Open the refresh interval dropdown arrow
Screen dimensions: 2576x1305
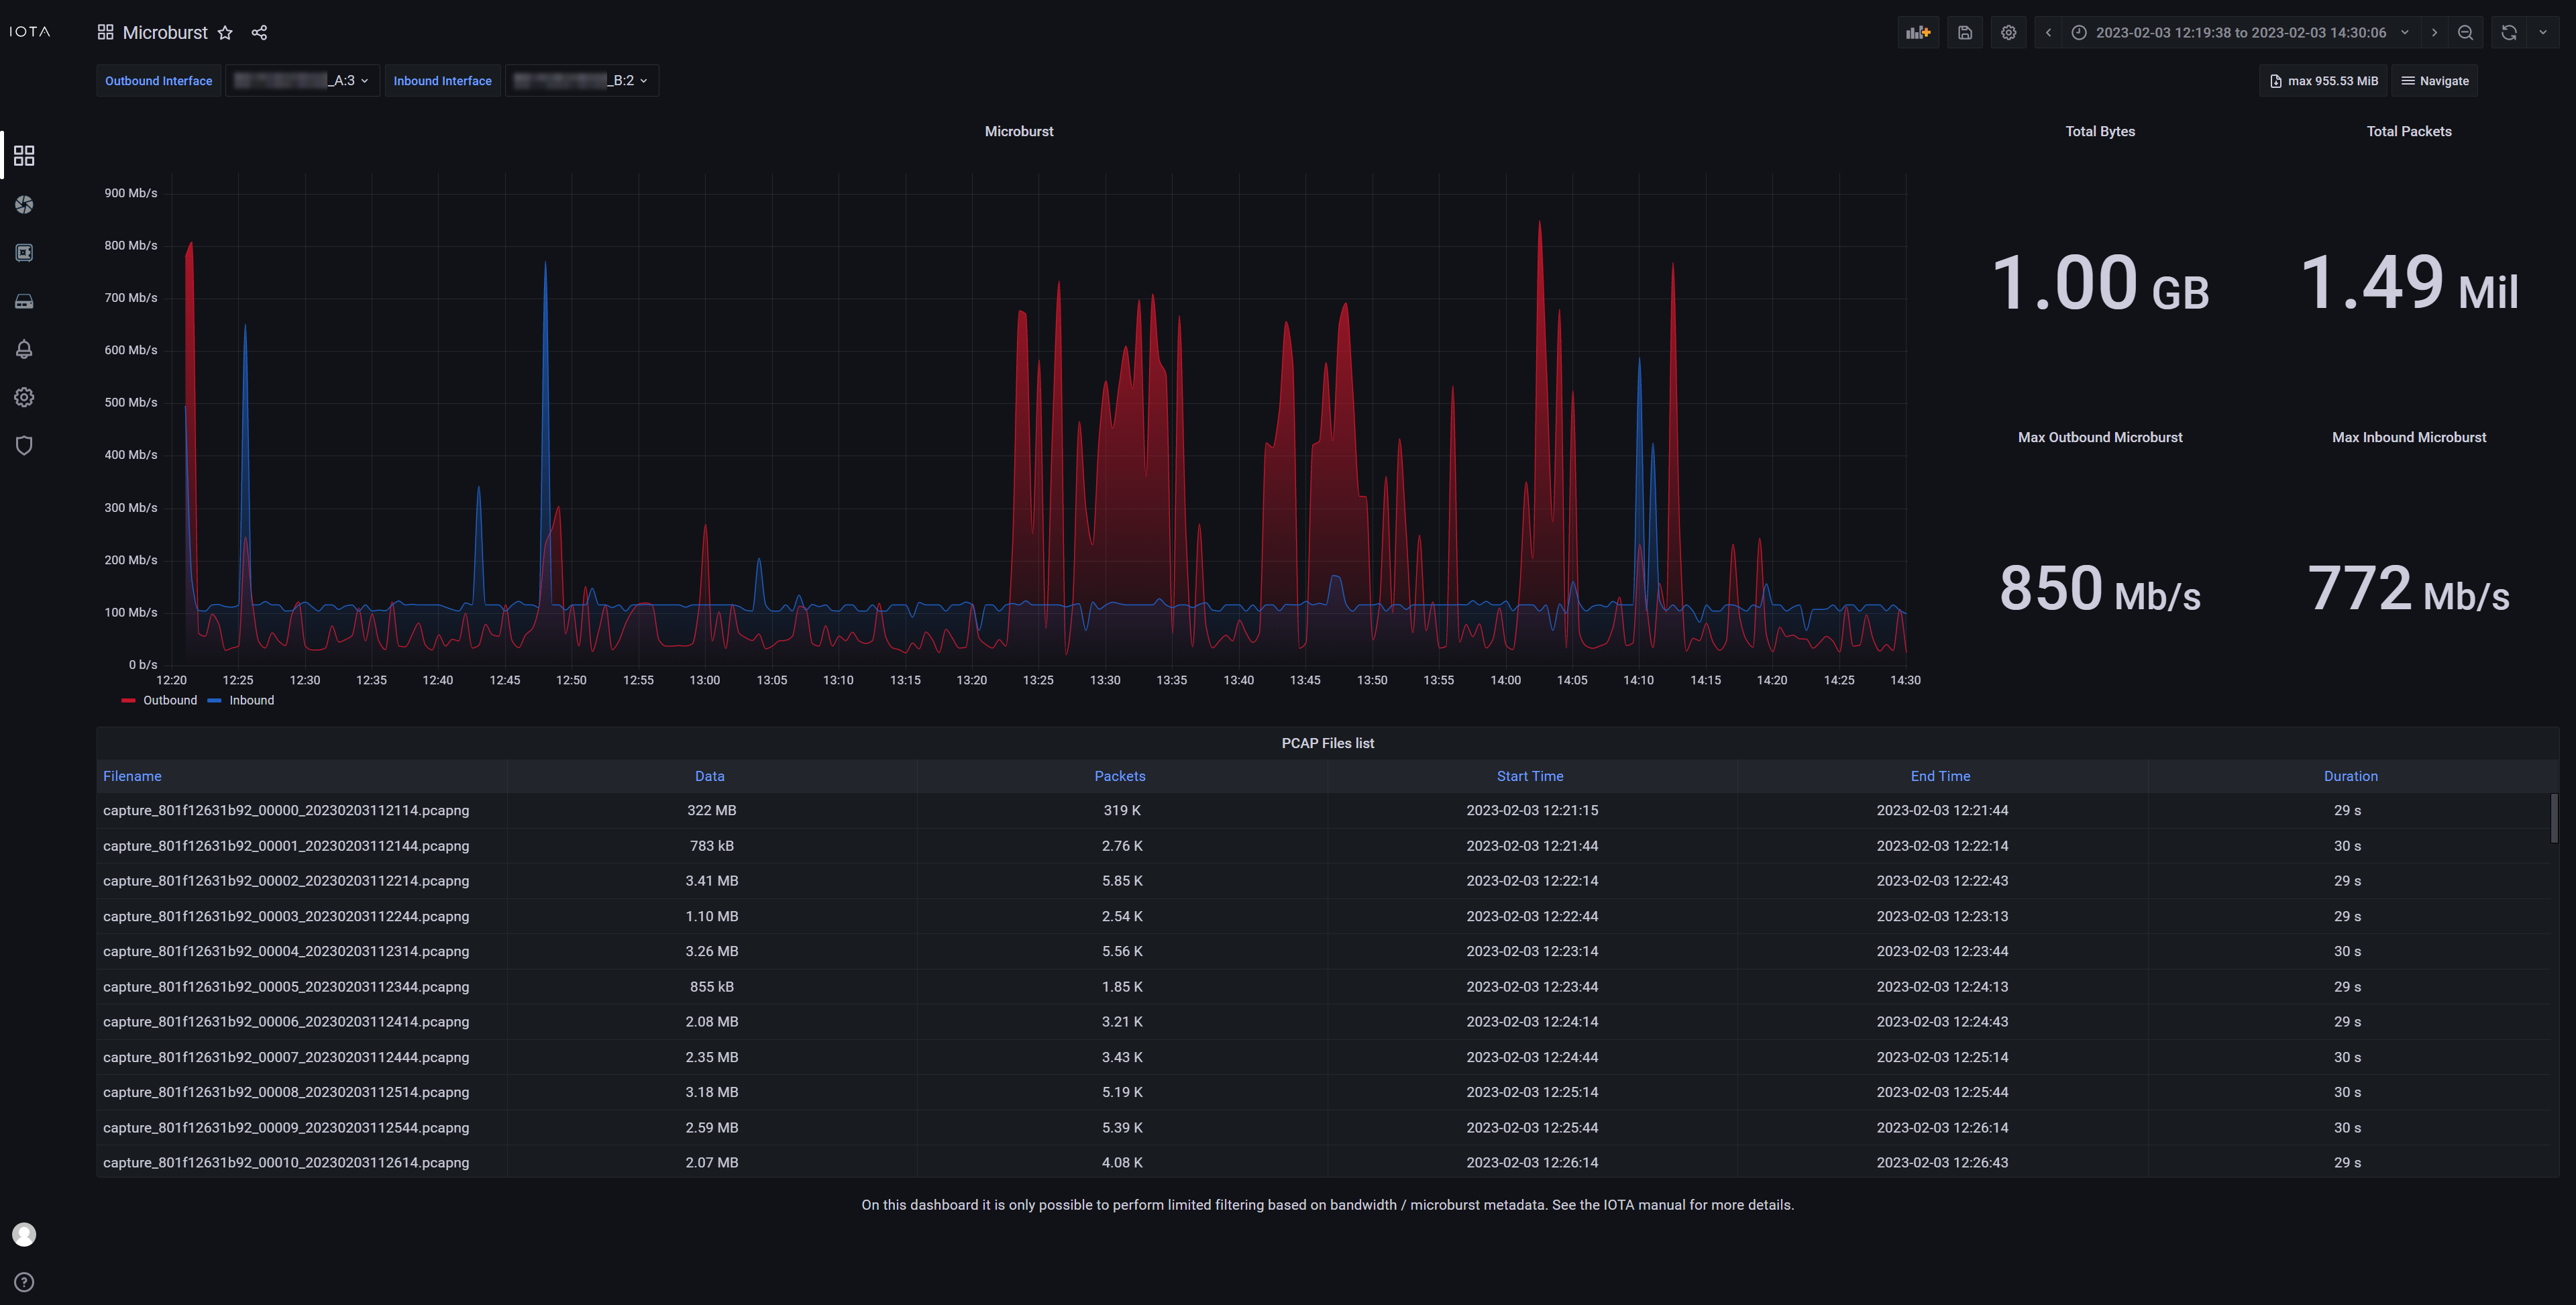[x=2542, y=33]
